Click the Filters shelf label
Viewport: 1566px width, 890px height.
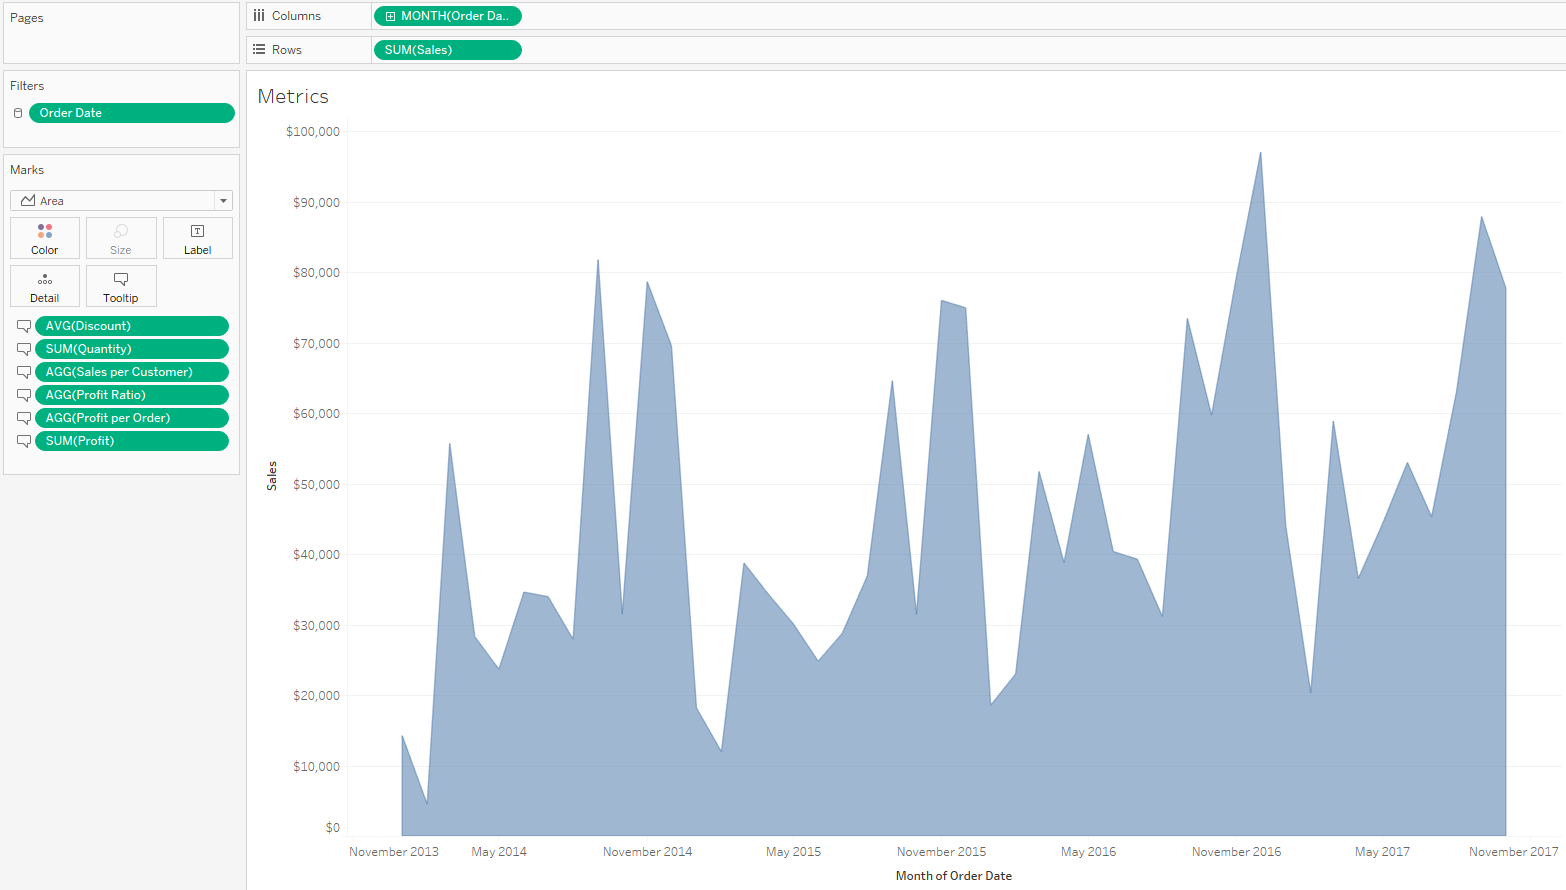click(x=27, y=86)
